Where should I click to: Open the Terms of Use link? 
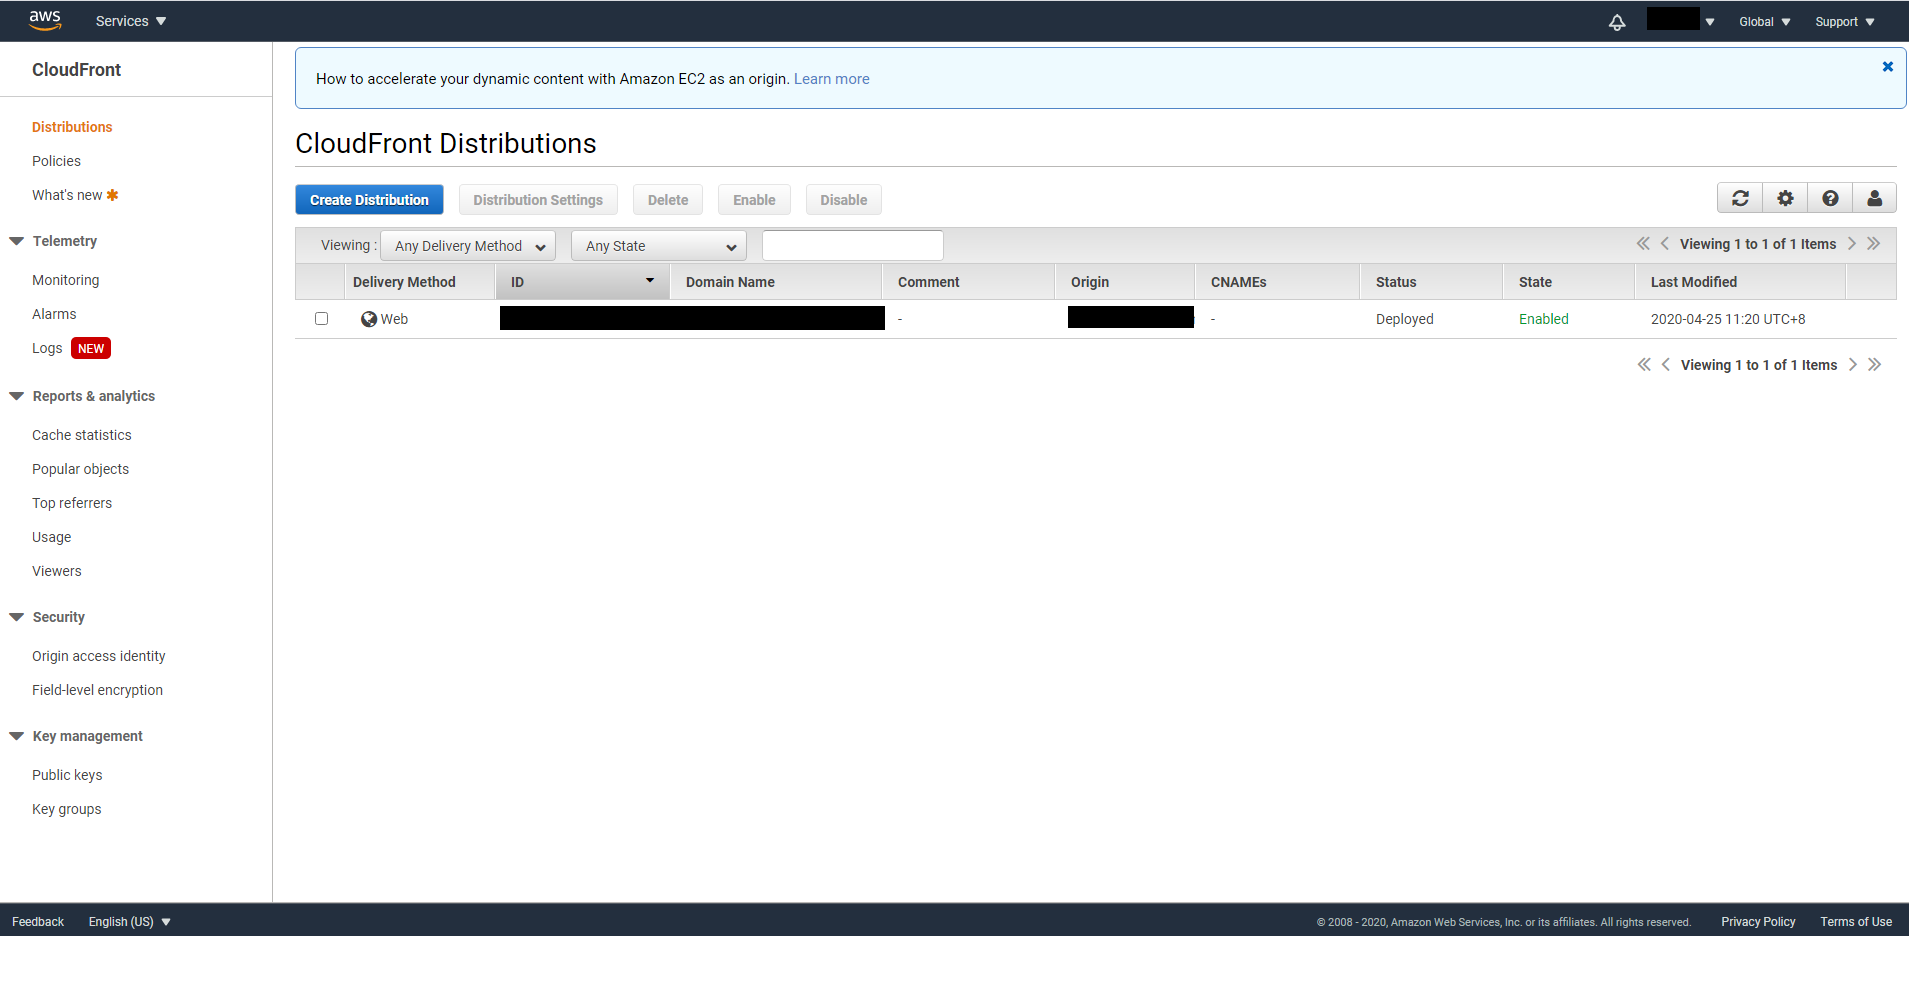coord(1856,922)
